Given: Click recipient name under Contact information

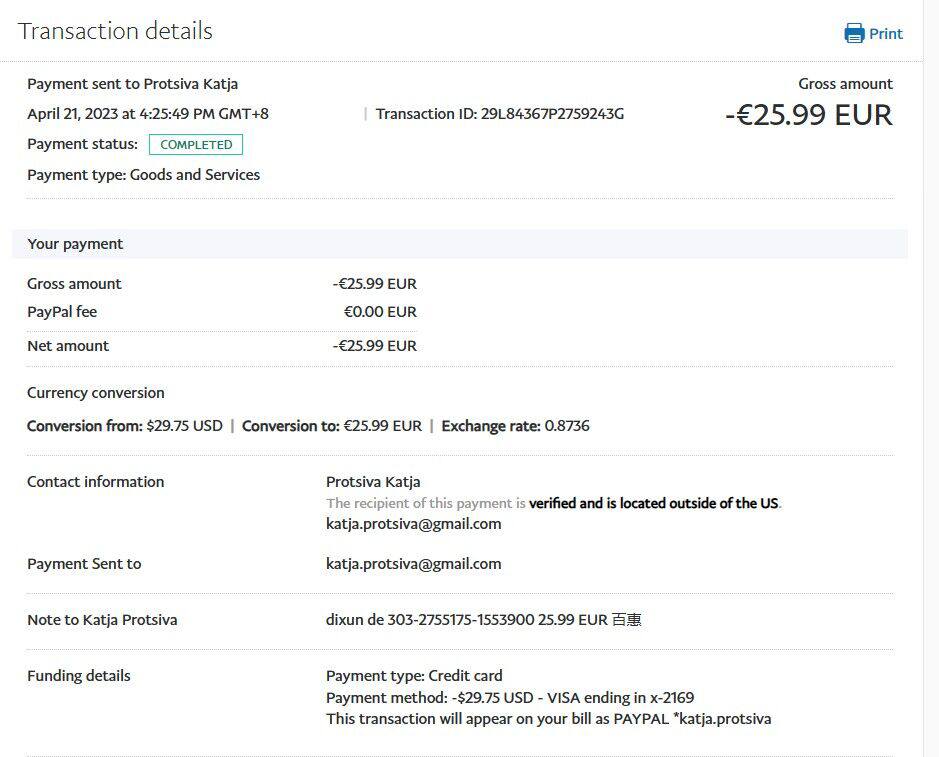Looking at the screenshot, I should pyautogui.click(x=373, y=482).
